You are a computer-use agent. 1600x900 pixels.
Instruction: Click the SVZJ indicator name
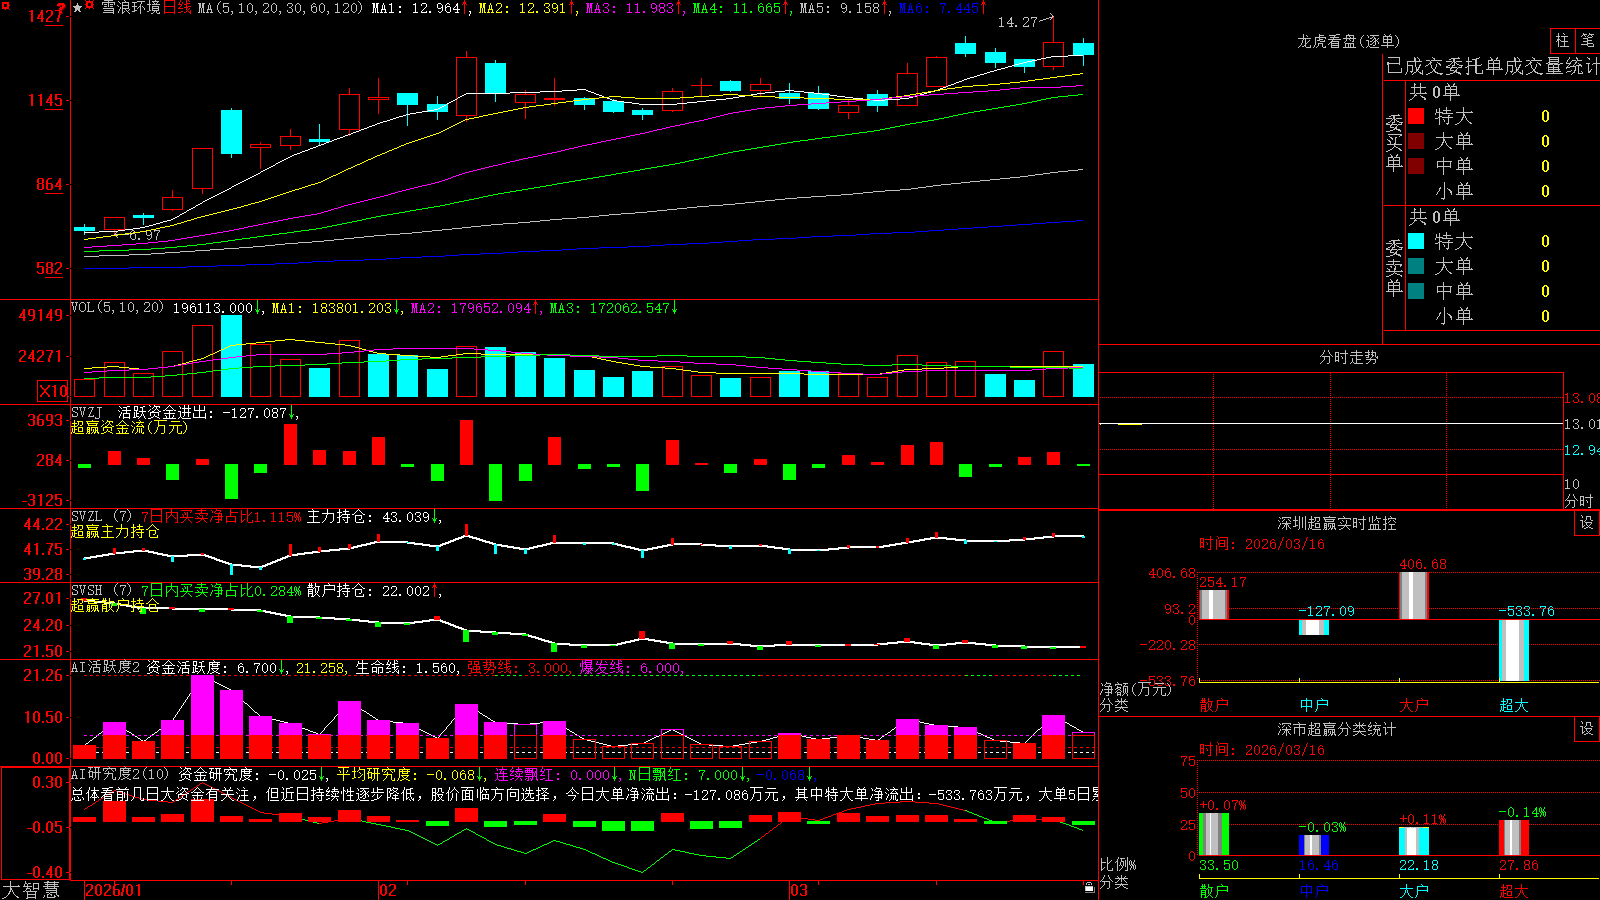click(87, 412)
